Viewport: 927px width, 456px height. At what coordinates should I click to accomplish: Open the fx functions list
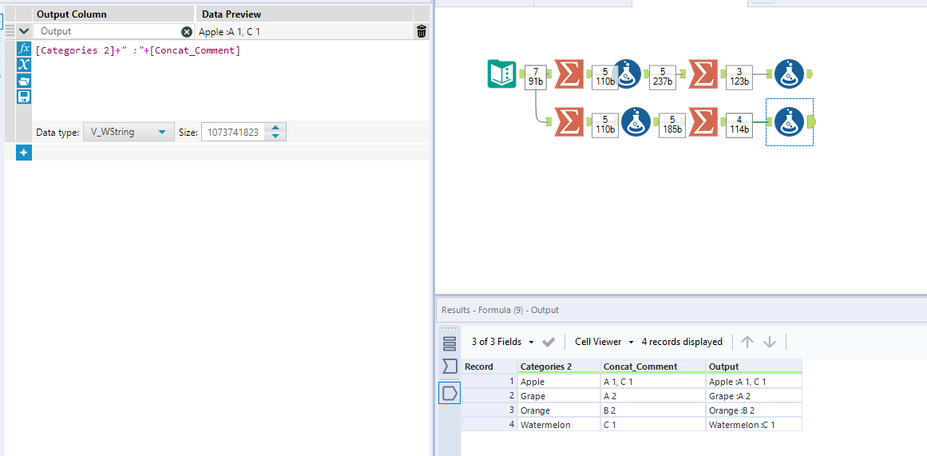tap(24, 48)
